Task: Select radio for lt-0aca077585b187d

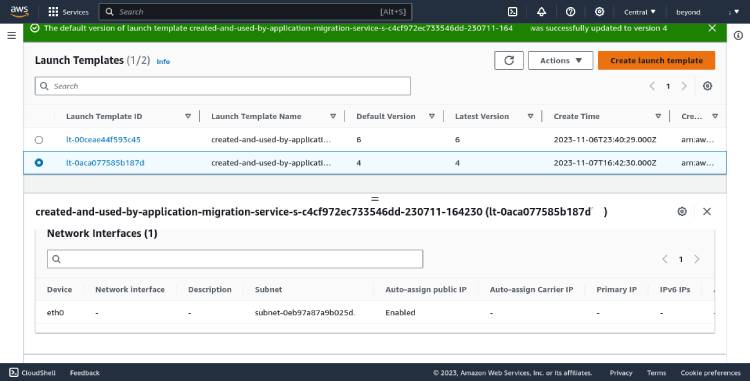Action: tap(39, 163)
